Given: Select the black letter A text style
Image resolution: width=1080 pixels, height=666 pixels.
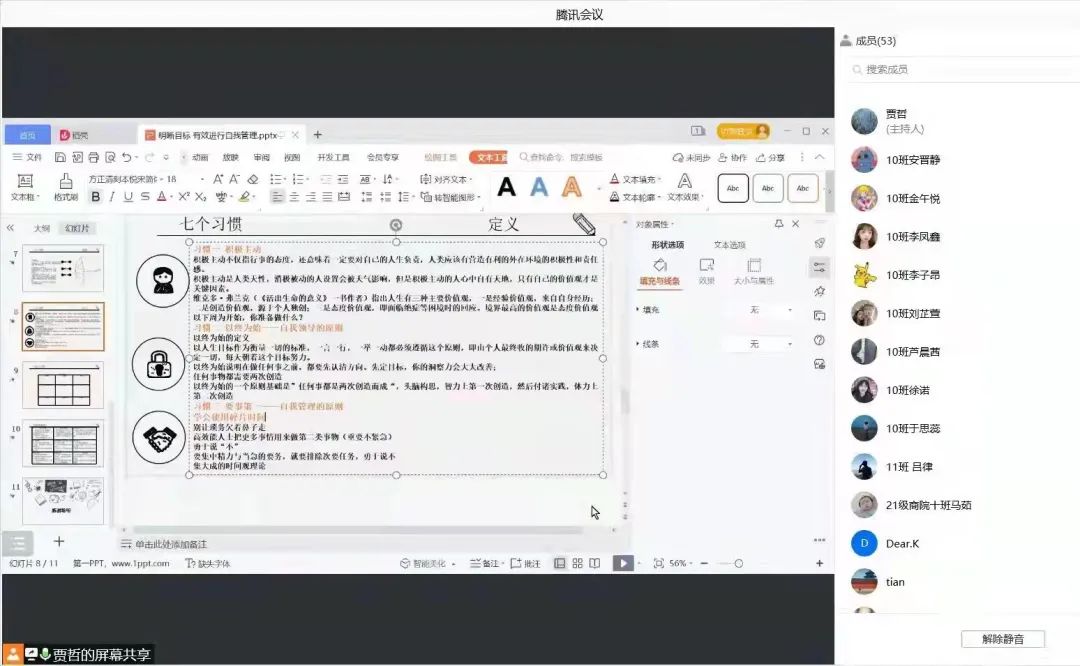Looking at the screenshot, I should tap(507, 187).
